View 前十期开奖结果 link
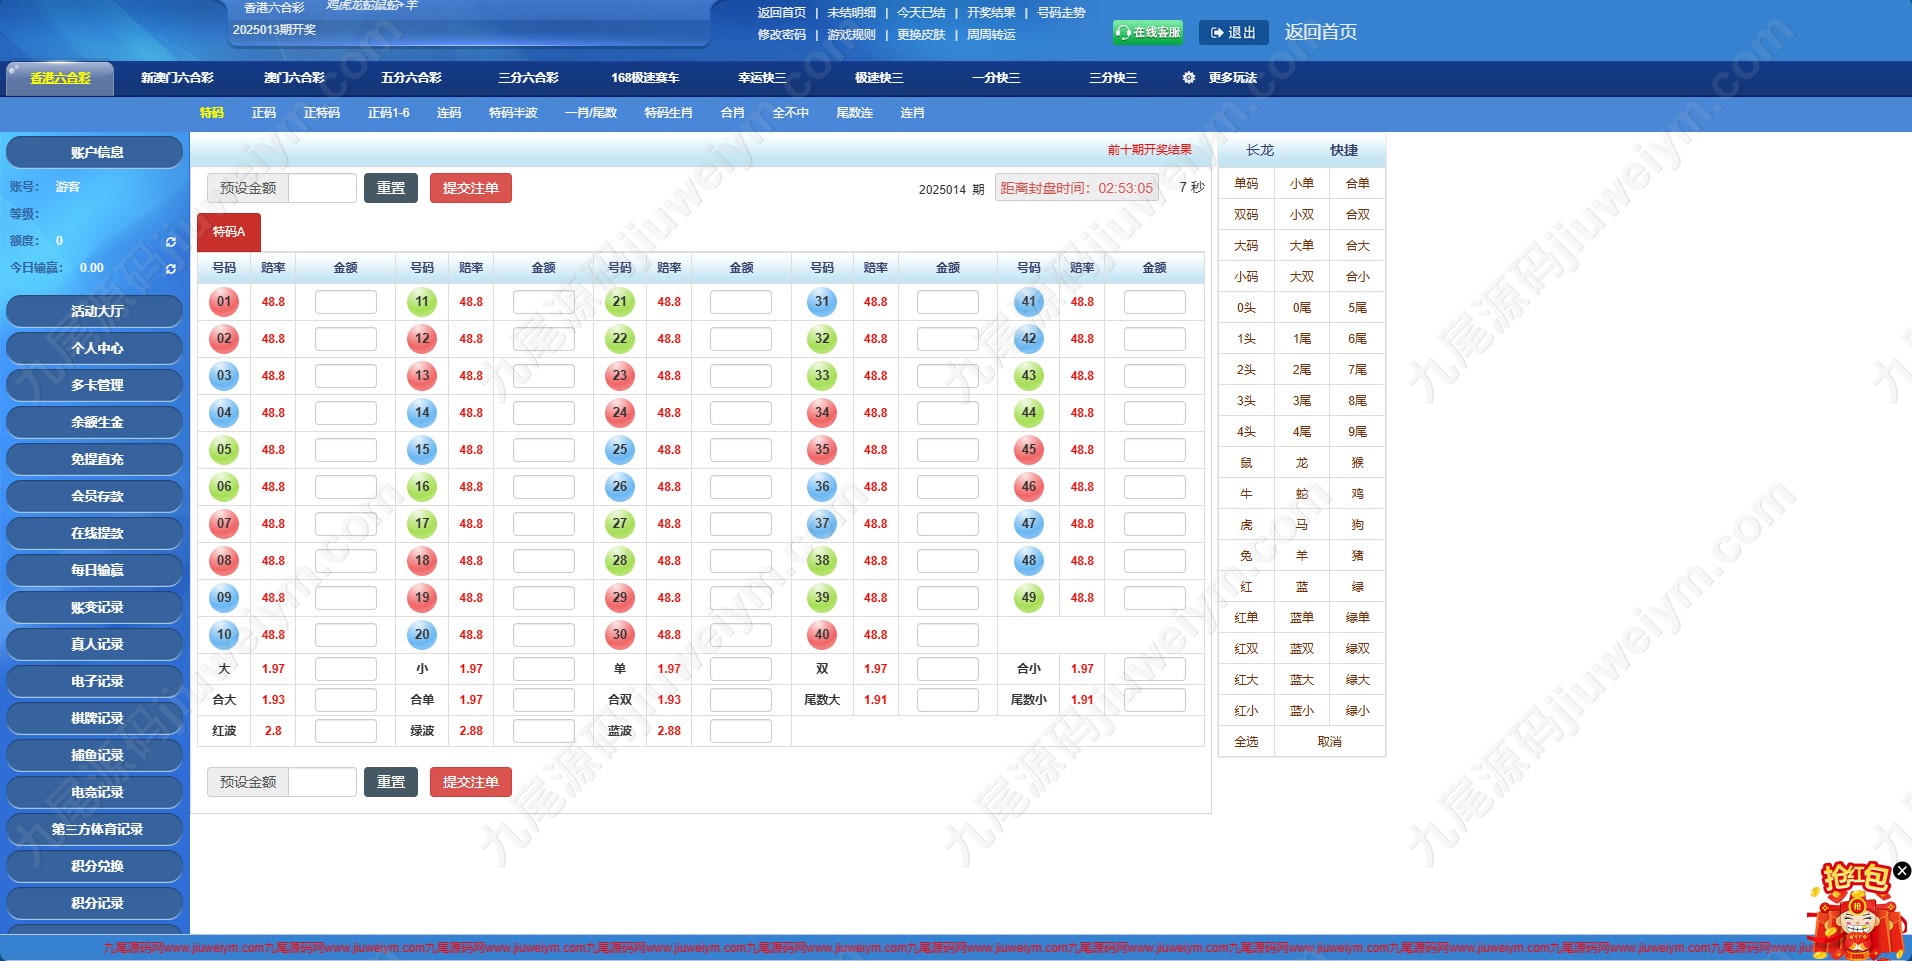Screen dimensions: 1912x961 click(1149, 150)
